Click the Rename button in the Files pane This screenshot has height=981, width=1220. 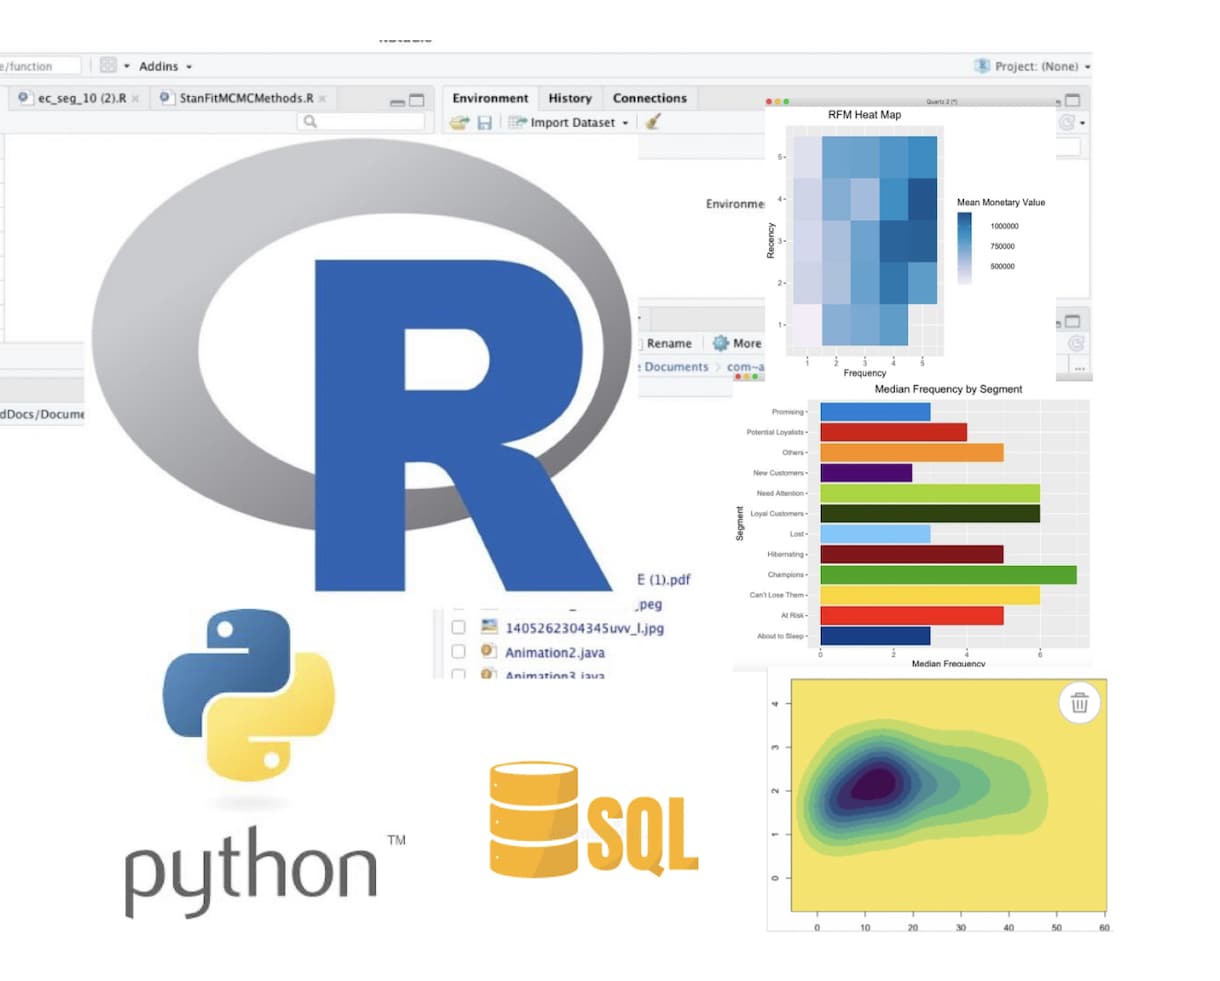[x=668, y=343]
